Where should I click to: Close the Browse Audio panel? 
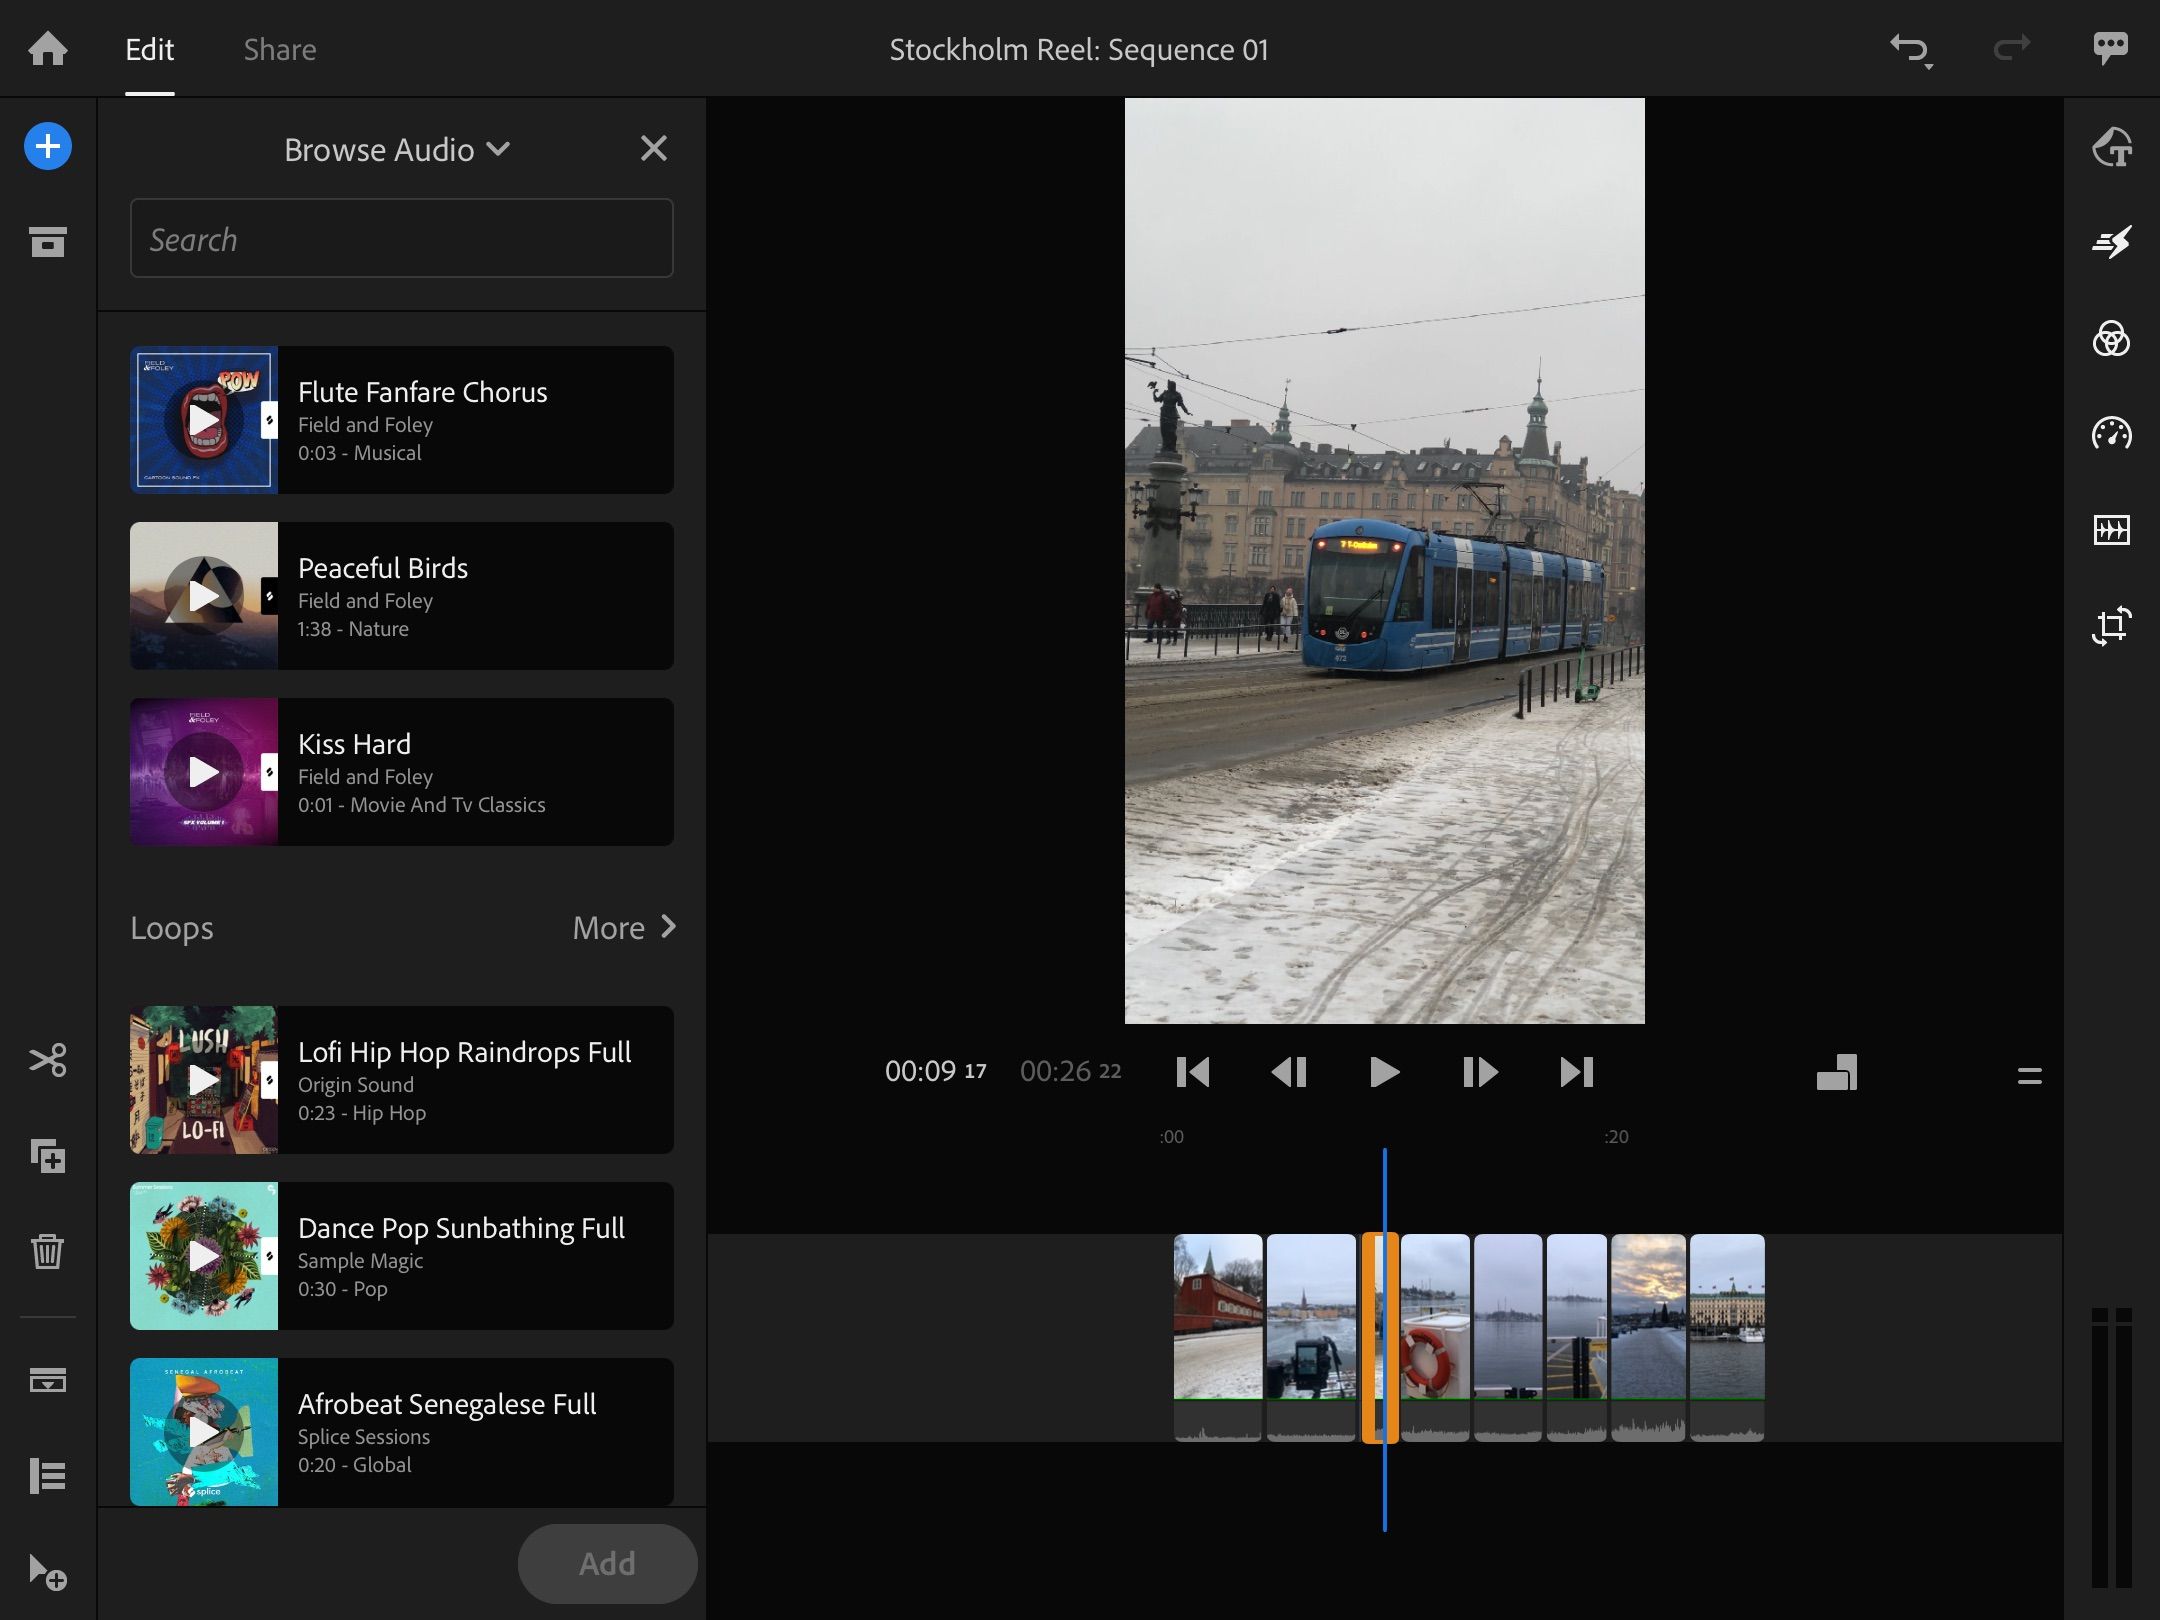(653, 149)
